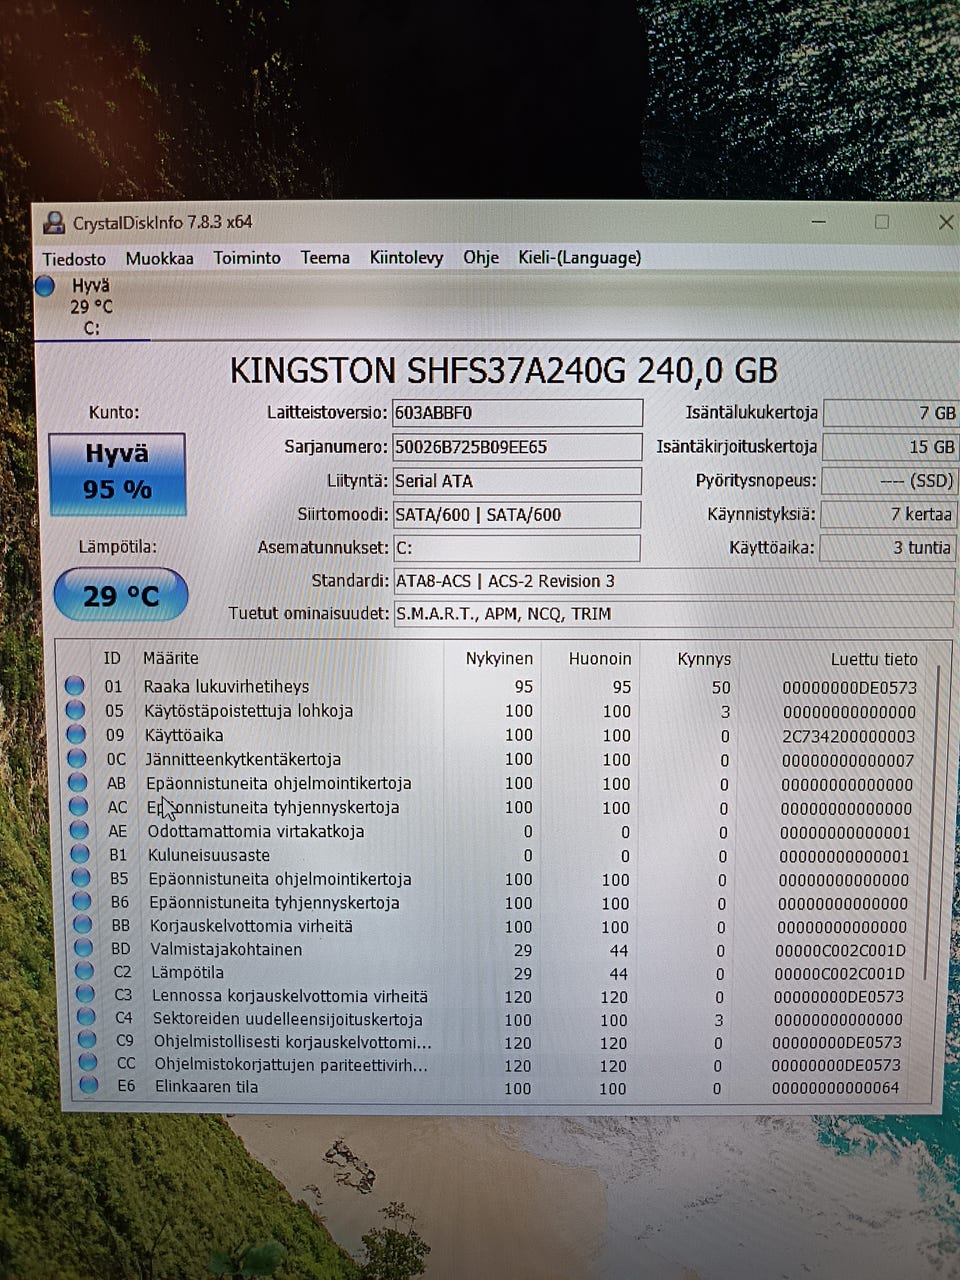
Task: Click the Pyöritysnopeus value ---- (SSD)
Action: pyautogui.click(x=889, y=481)
